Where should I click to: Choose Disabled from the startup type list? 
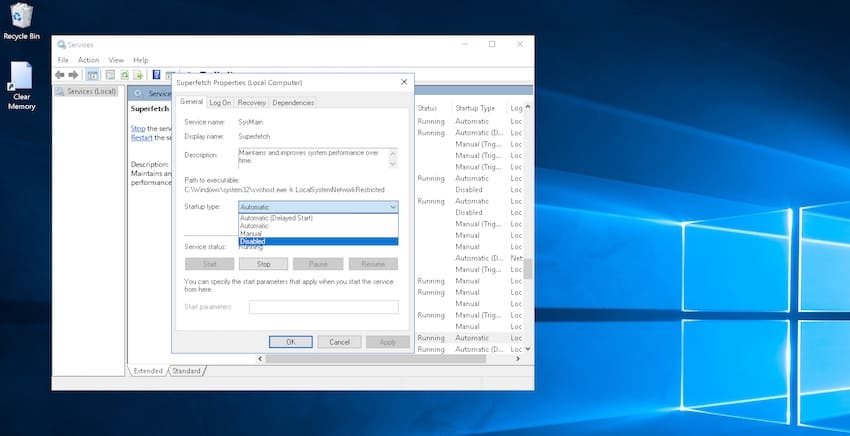point(319,241)
